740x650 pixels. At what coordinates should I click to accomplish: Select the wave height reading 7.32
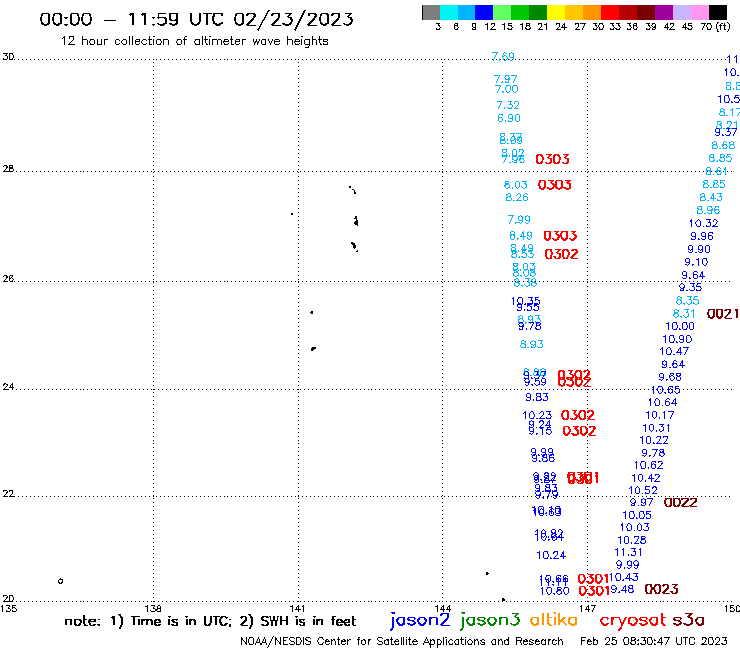click(x=508, y=105)
